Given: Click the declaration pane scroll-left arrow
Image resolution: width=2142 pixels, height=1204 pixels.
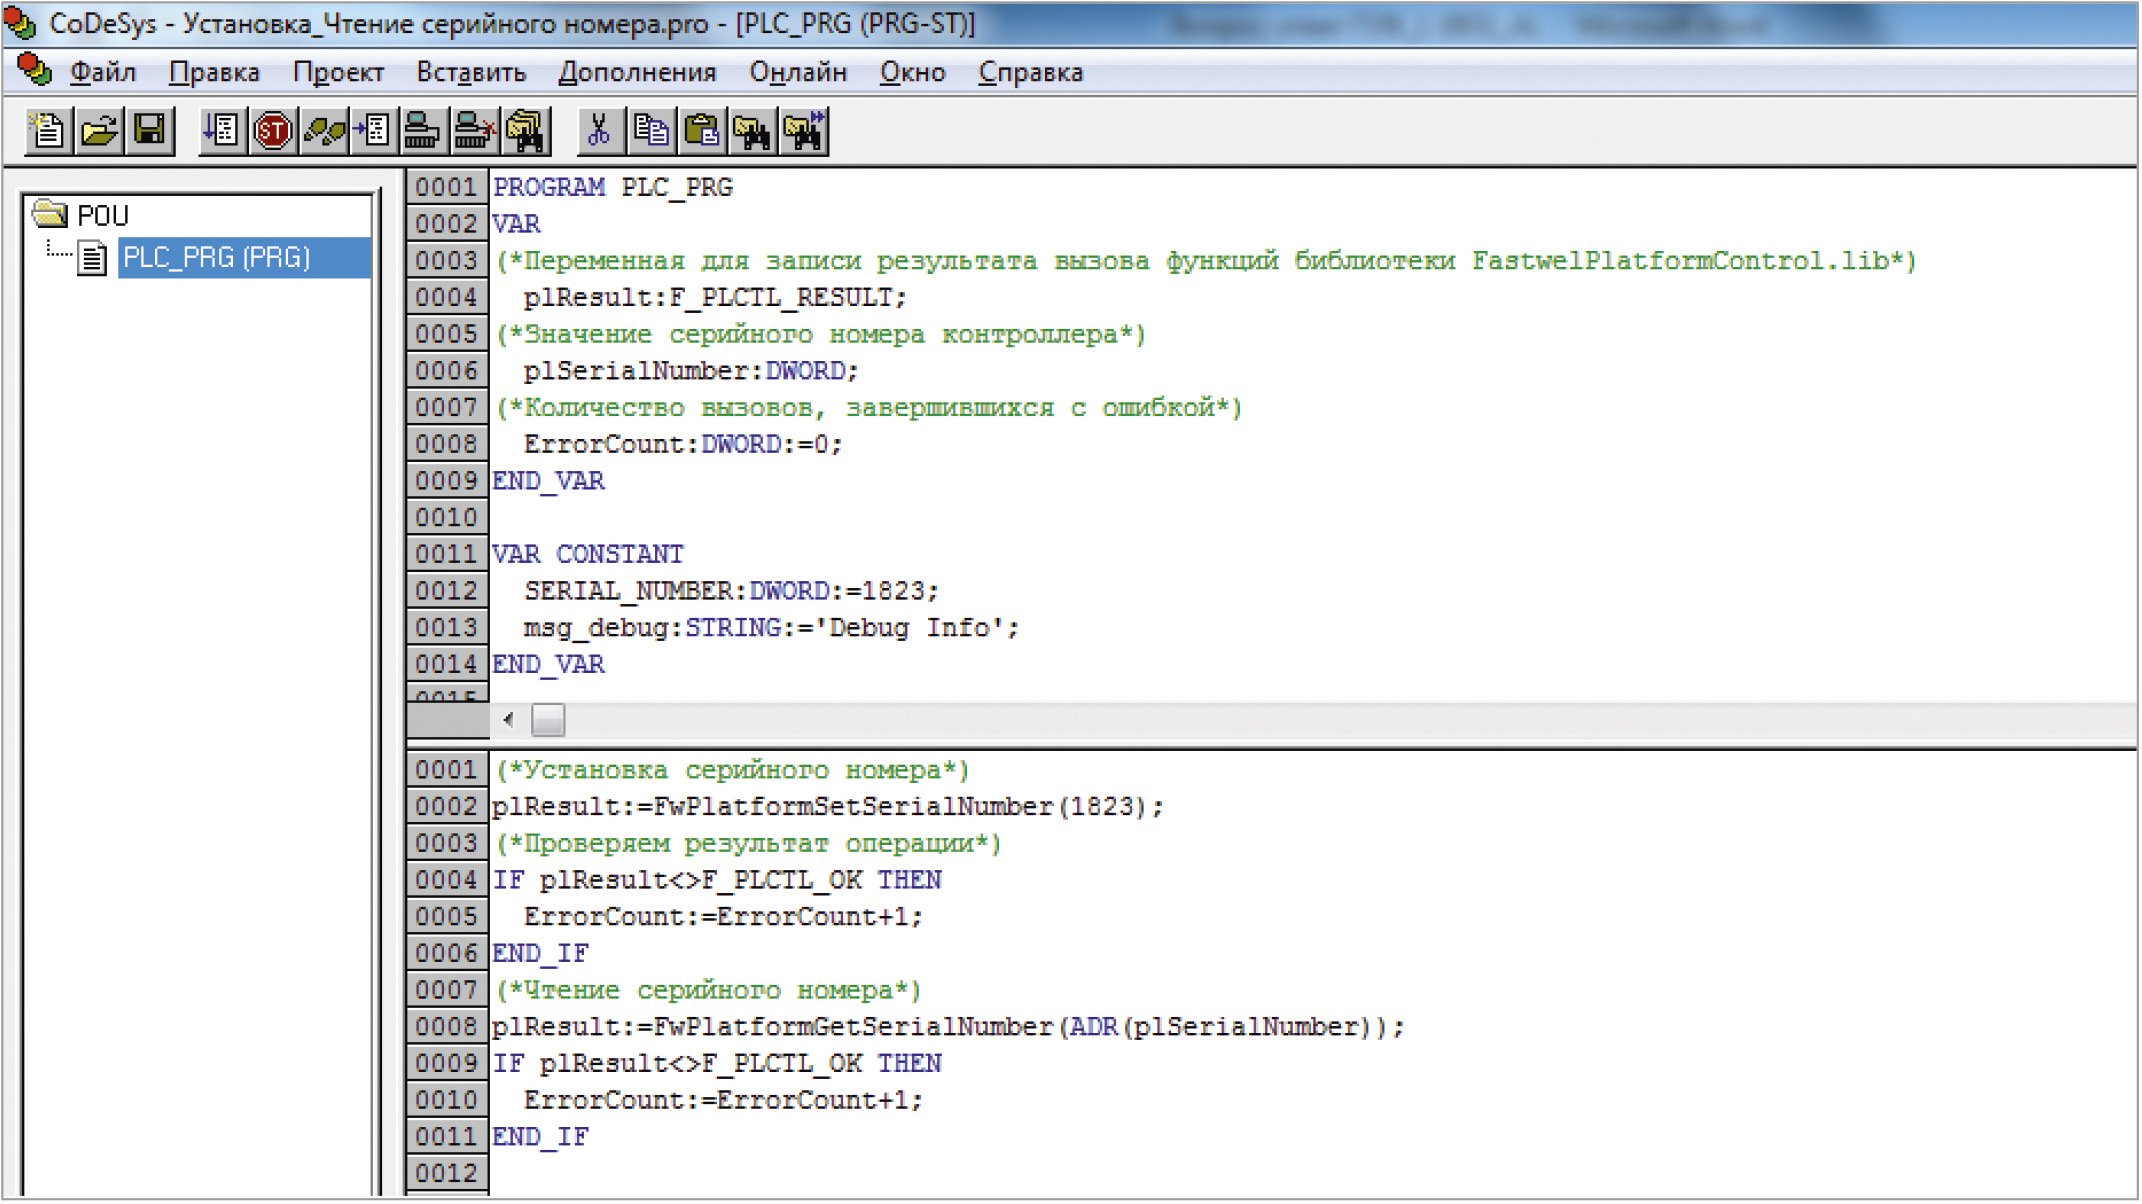Looking at the screenshot, I should [x=509, y=719].
